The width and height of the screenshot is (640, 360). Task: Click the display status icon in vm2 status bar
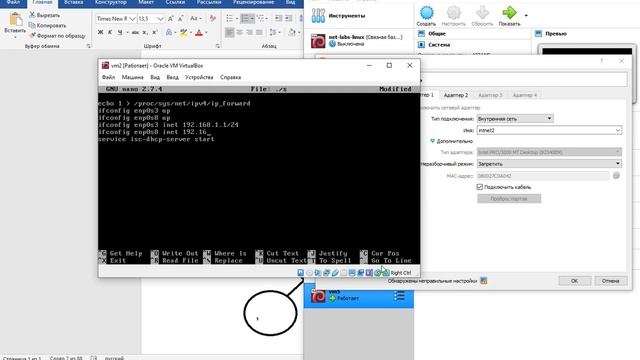pyautogui.click(x=352, y=273)
